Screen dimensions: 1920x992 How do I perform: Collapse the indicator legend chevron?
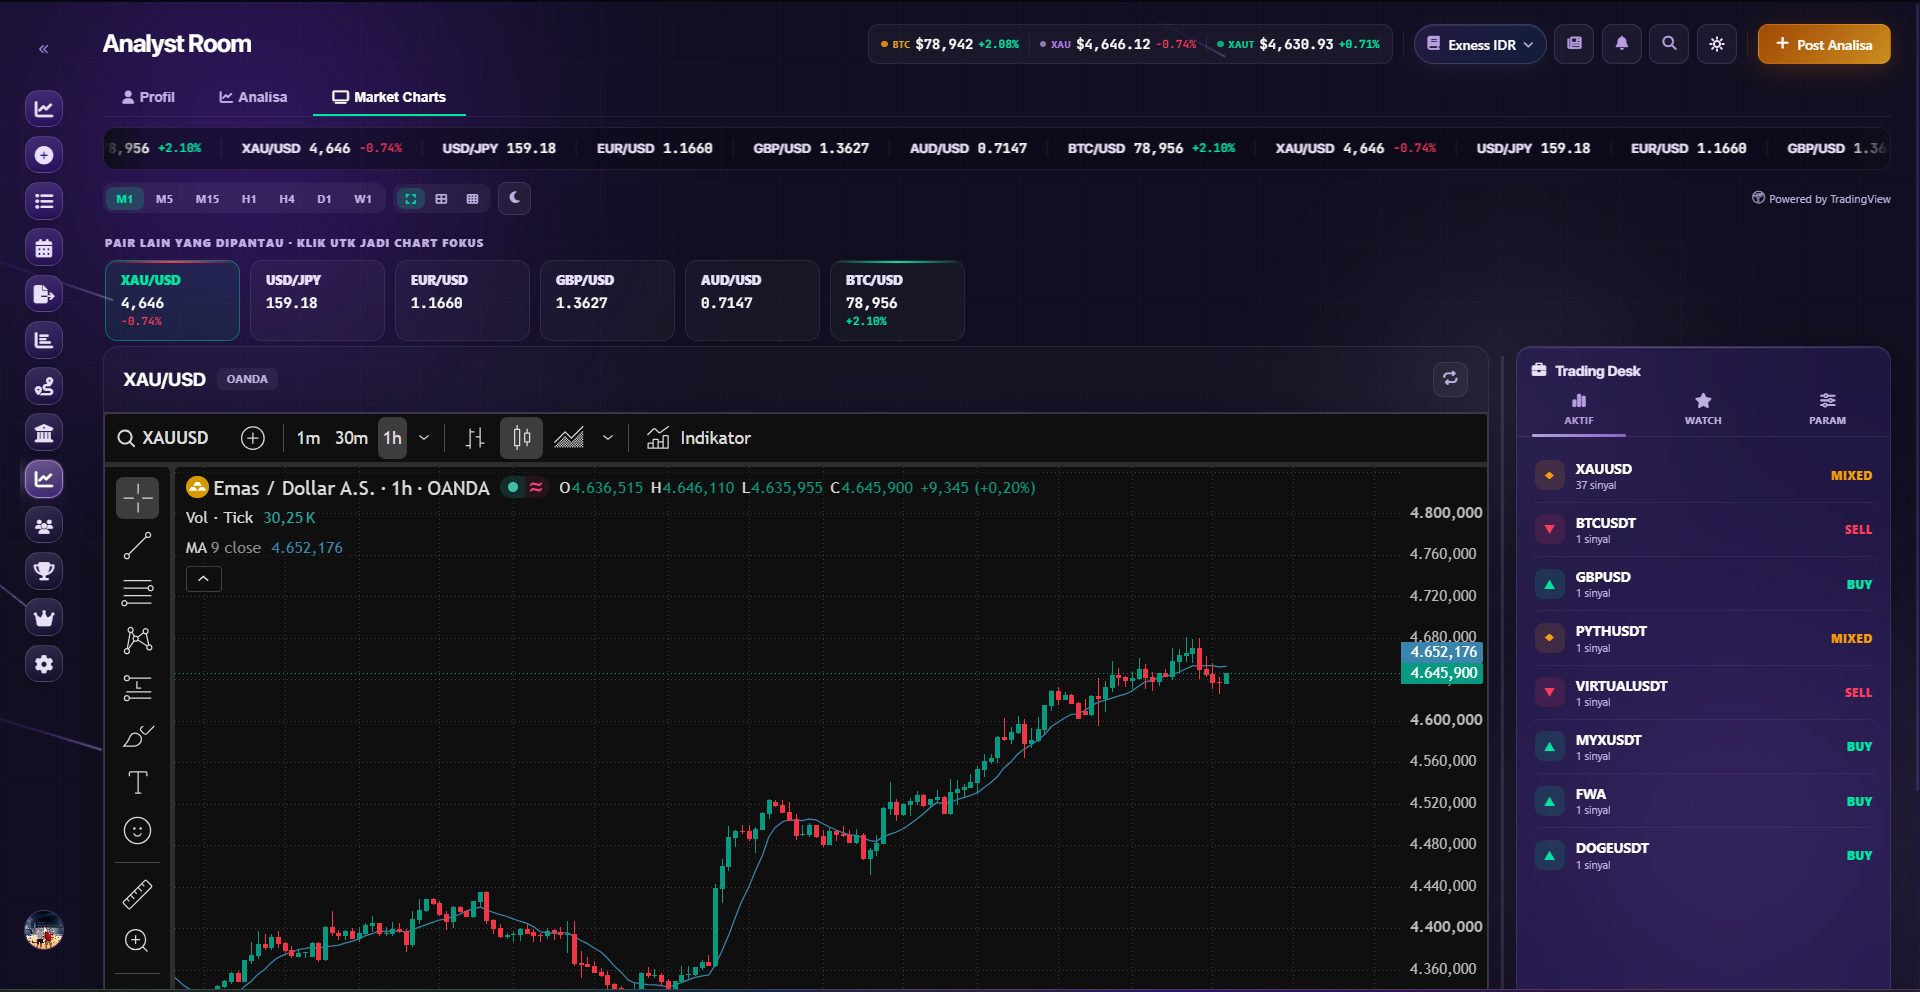pyautogui.click(x=203, y=579)
